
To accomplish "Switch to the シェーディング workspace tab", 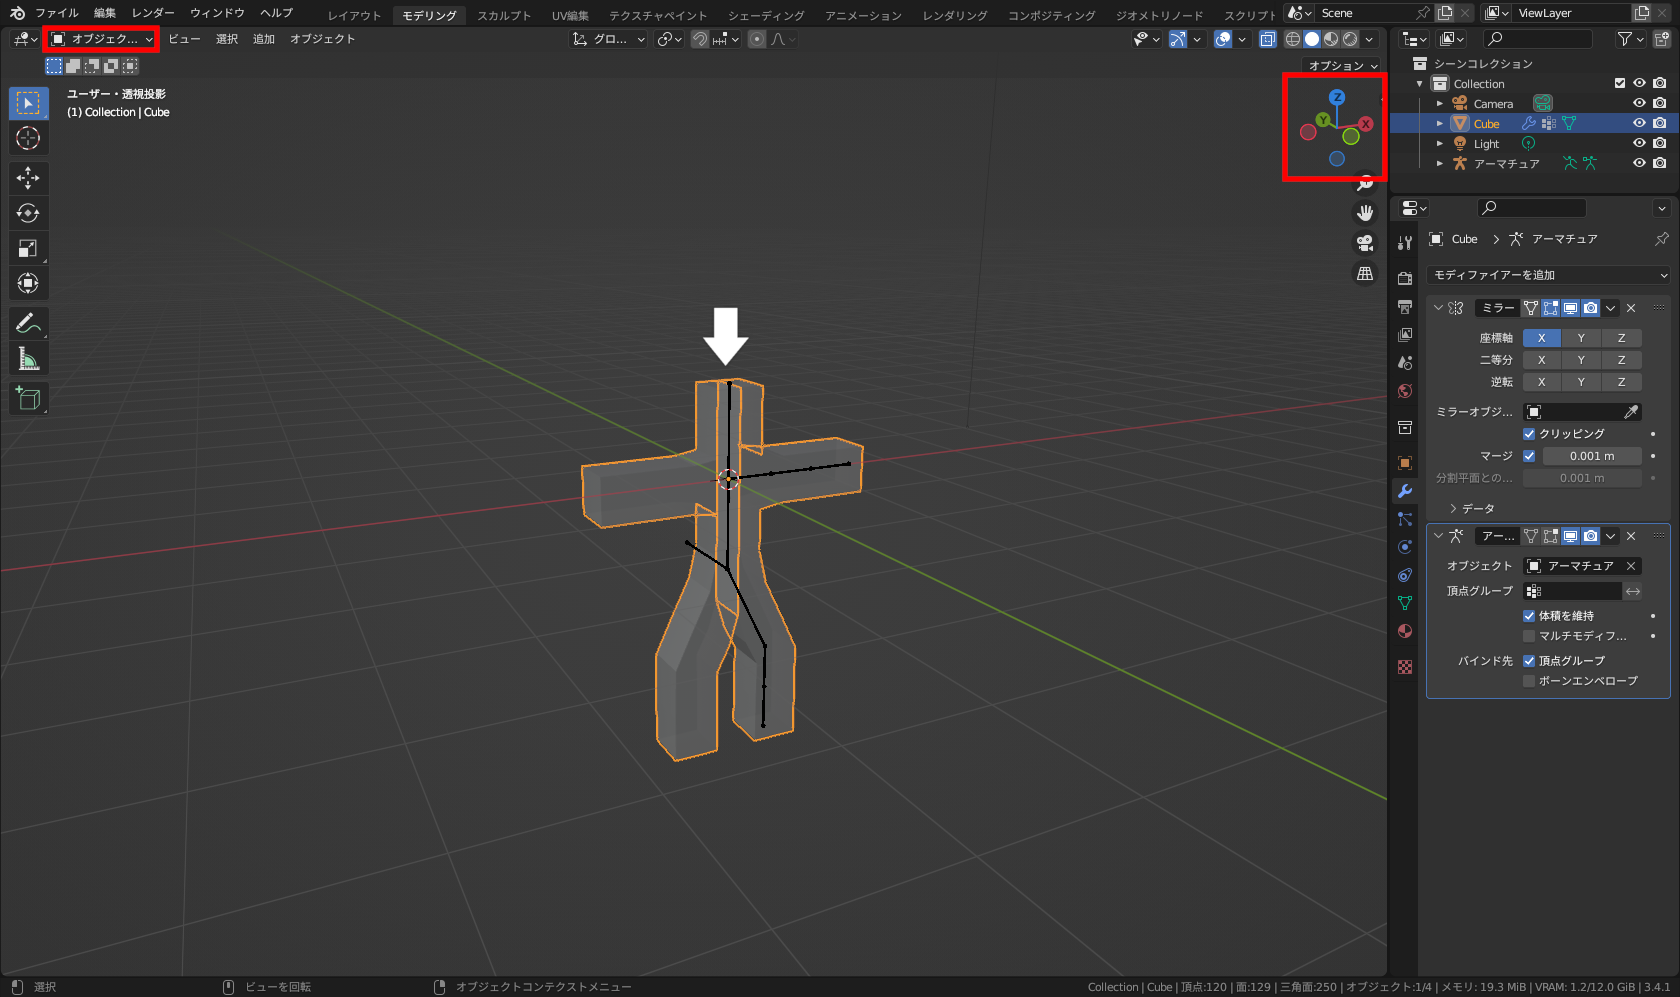I will 766,15.
